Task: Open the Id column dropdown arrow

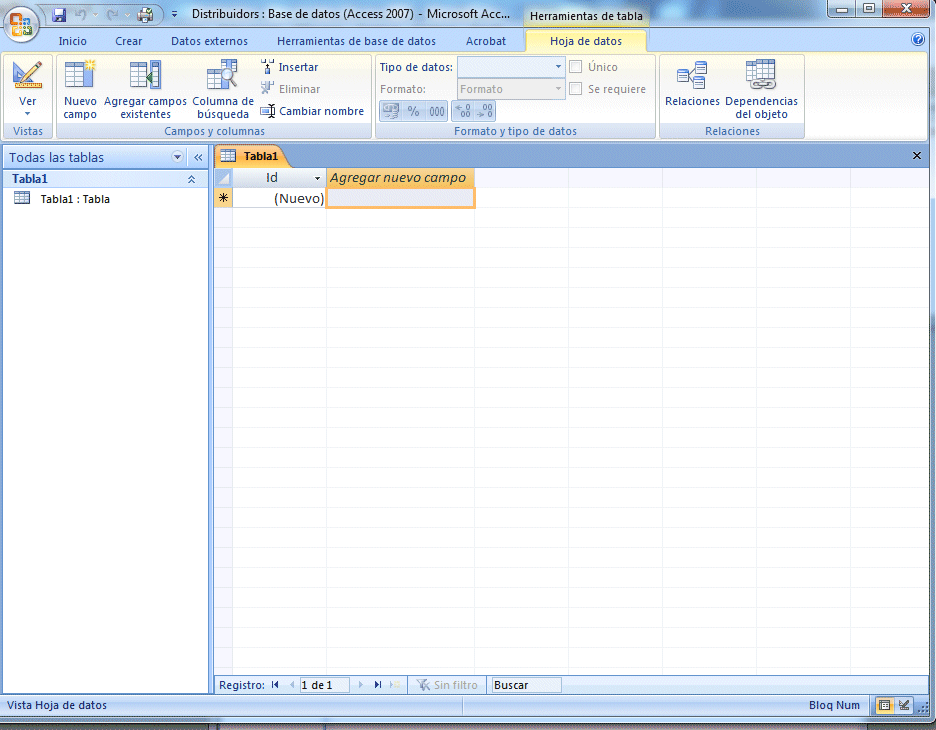Action: (x=318, y=178)
